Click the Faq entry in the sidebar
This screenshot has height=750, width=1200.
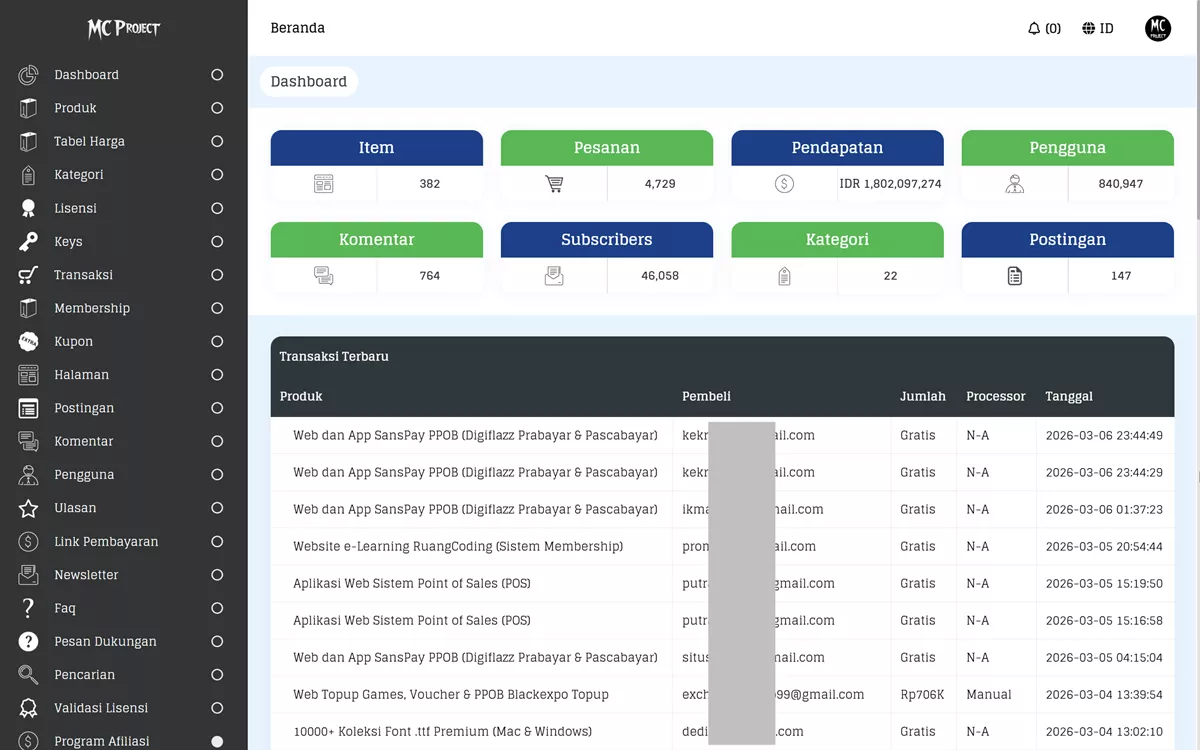64,607
